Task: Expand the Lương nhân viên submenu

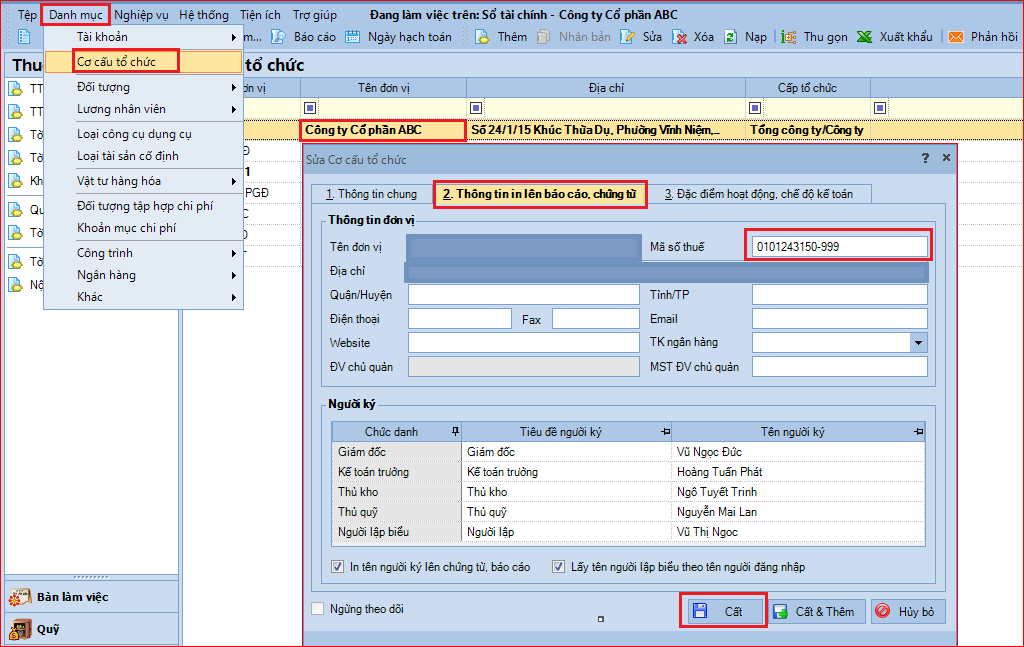Action: 234,110
